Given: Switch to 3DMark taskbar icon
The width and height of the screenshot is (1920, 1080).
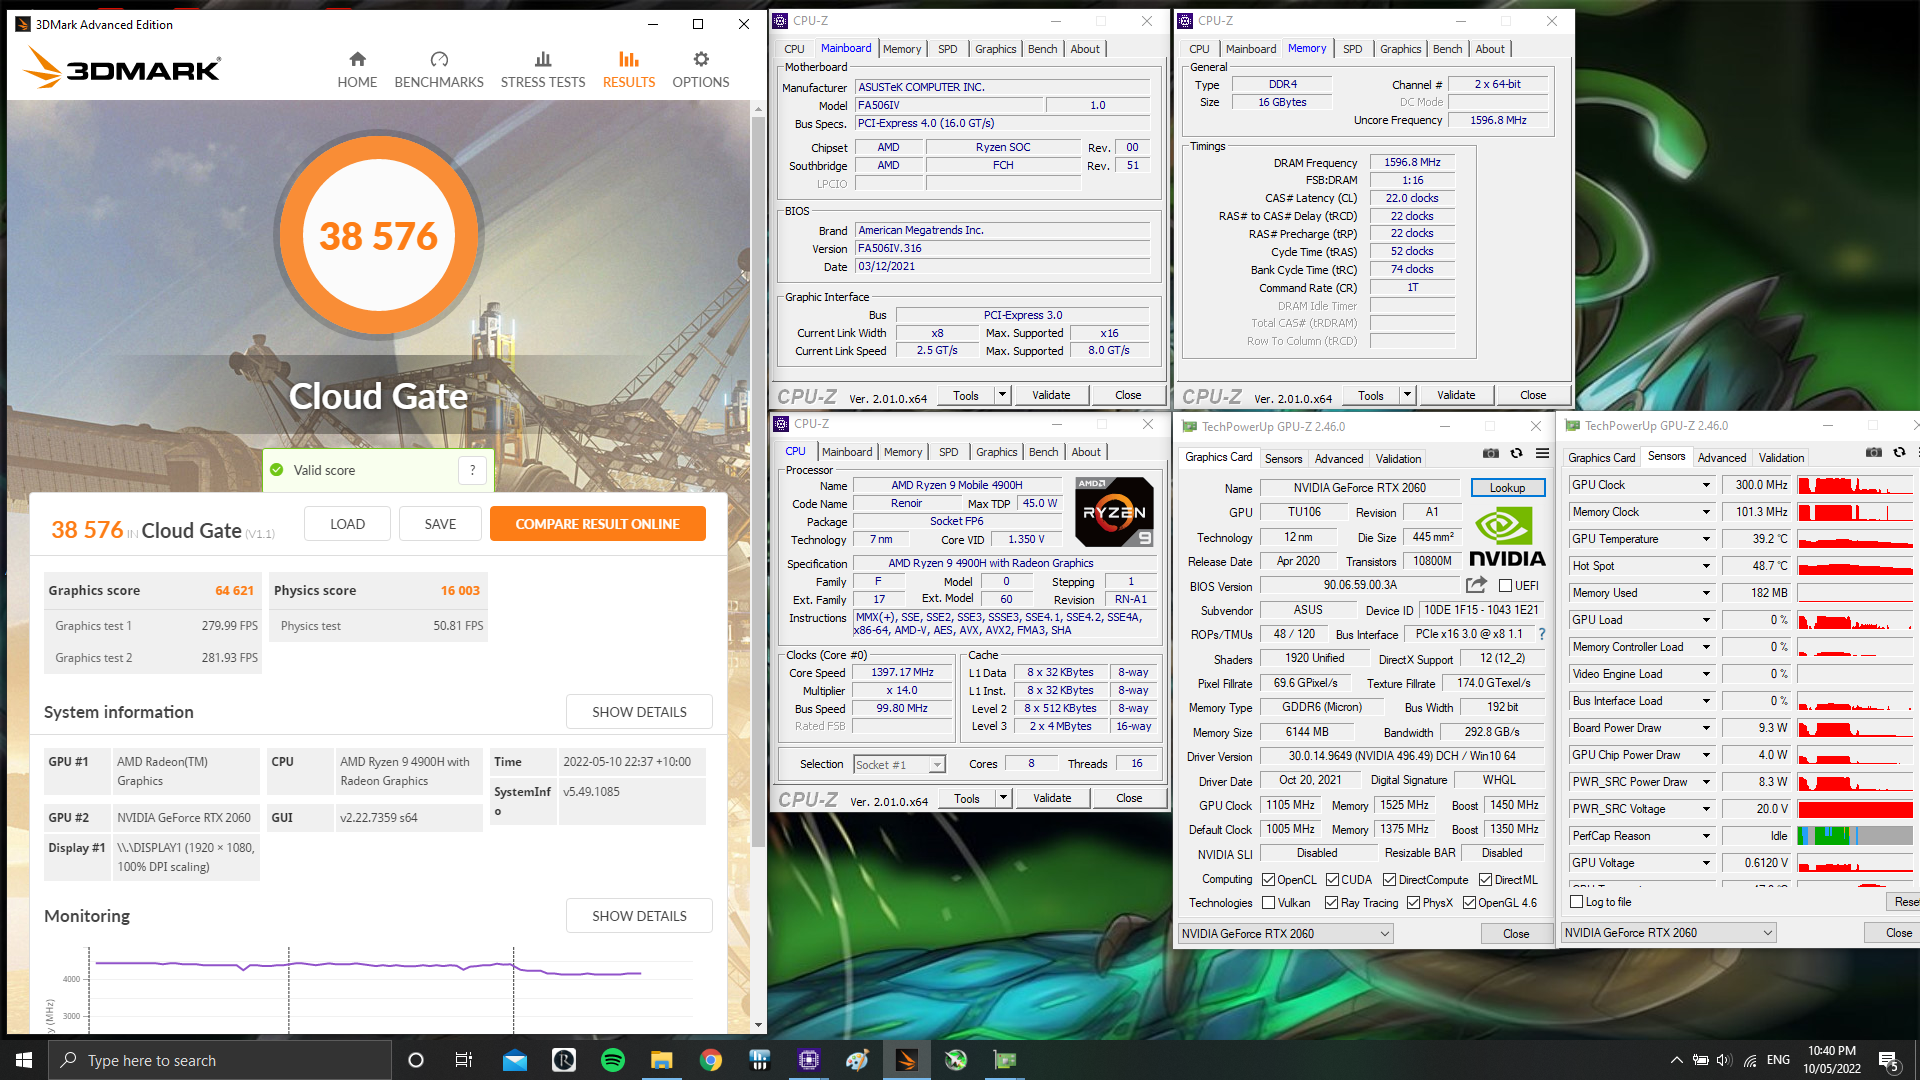Looking at the screenshot, I should click(x=907, y=1060).
